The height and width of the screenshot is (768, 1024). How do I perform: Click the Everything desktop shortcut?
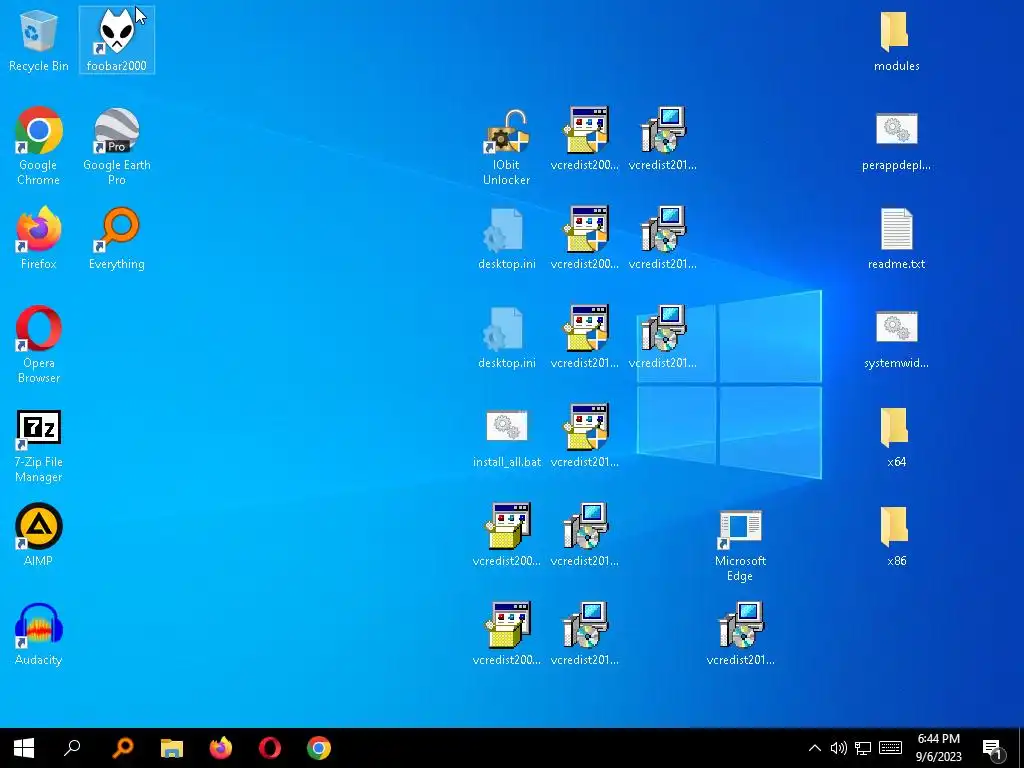coord(116,238)
